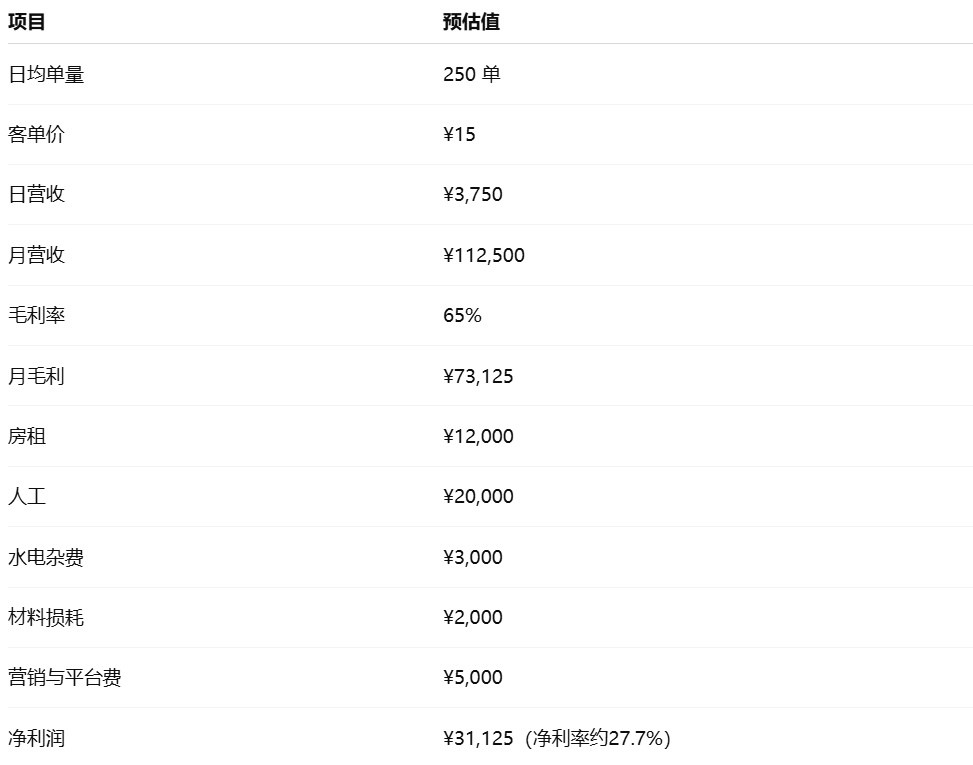Click the ¥112,500 monthly revenue value
Screen dimensions: 973x765
pyautogui.click(x=484, y=255)
